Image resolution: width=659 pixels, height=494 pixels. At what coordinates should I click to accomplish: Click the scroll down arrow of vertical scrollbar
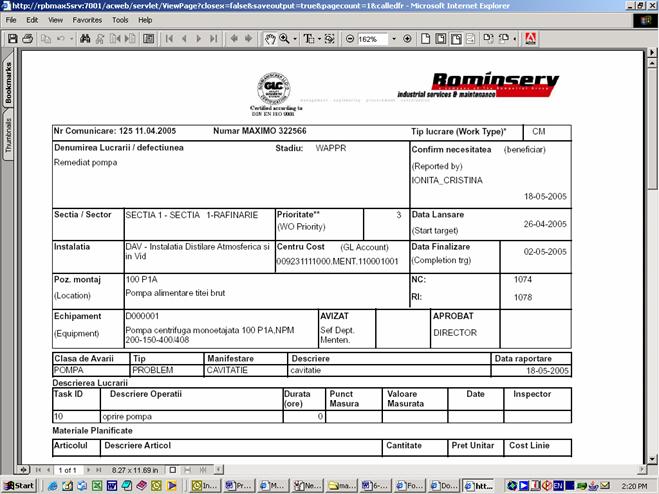click(652, 459)
